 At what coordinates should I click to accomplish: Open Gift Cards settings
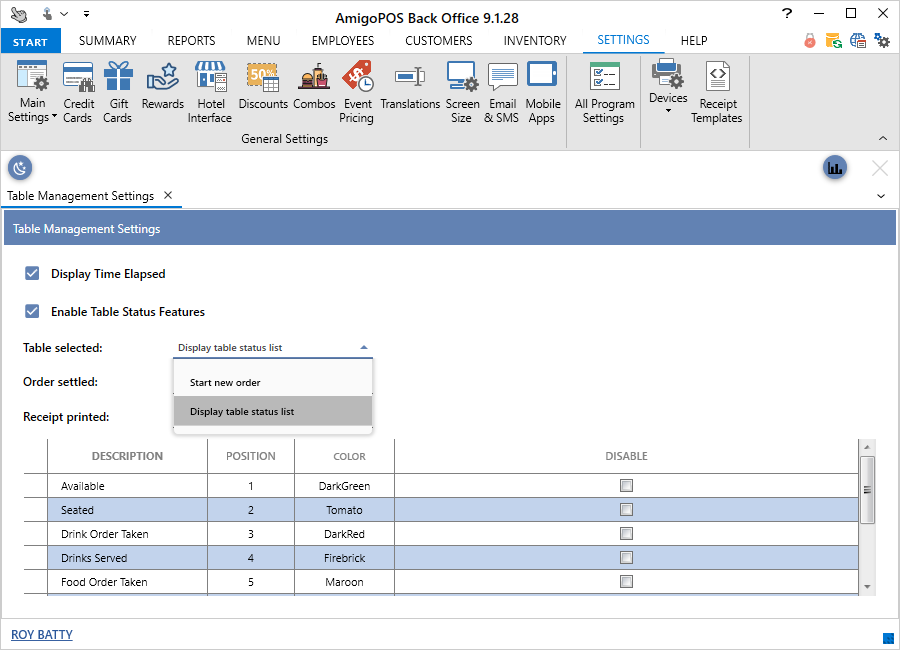tap(117, 90)
